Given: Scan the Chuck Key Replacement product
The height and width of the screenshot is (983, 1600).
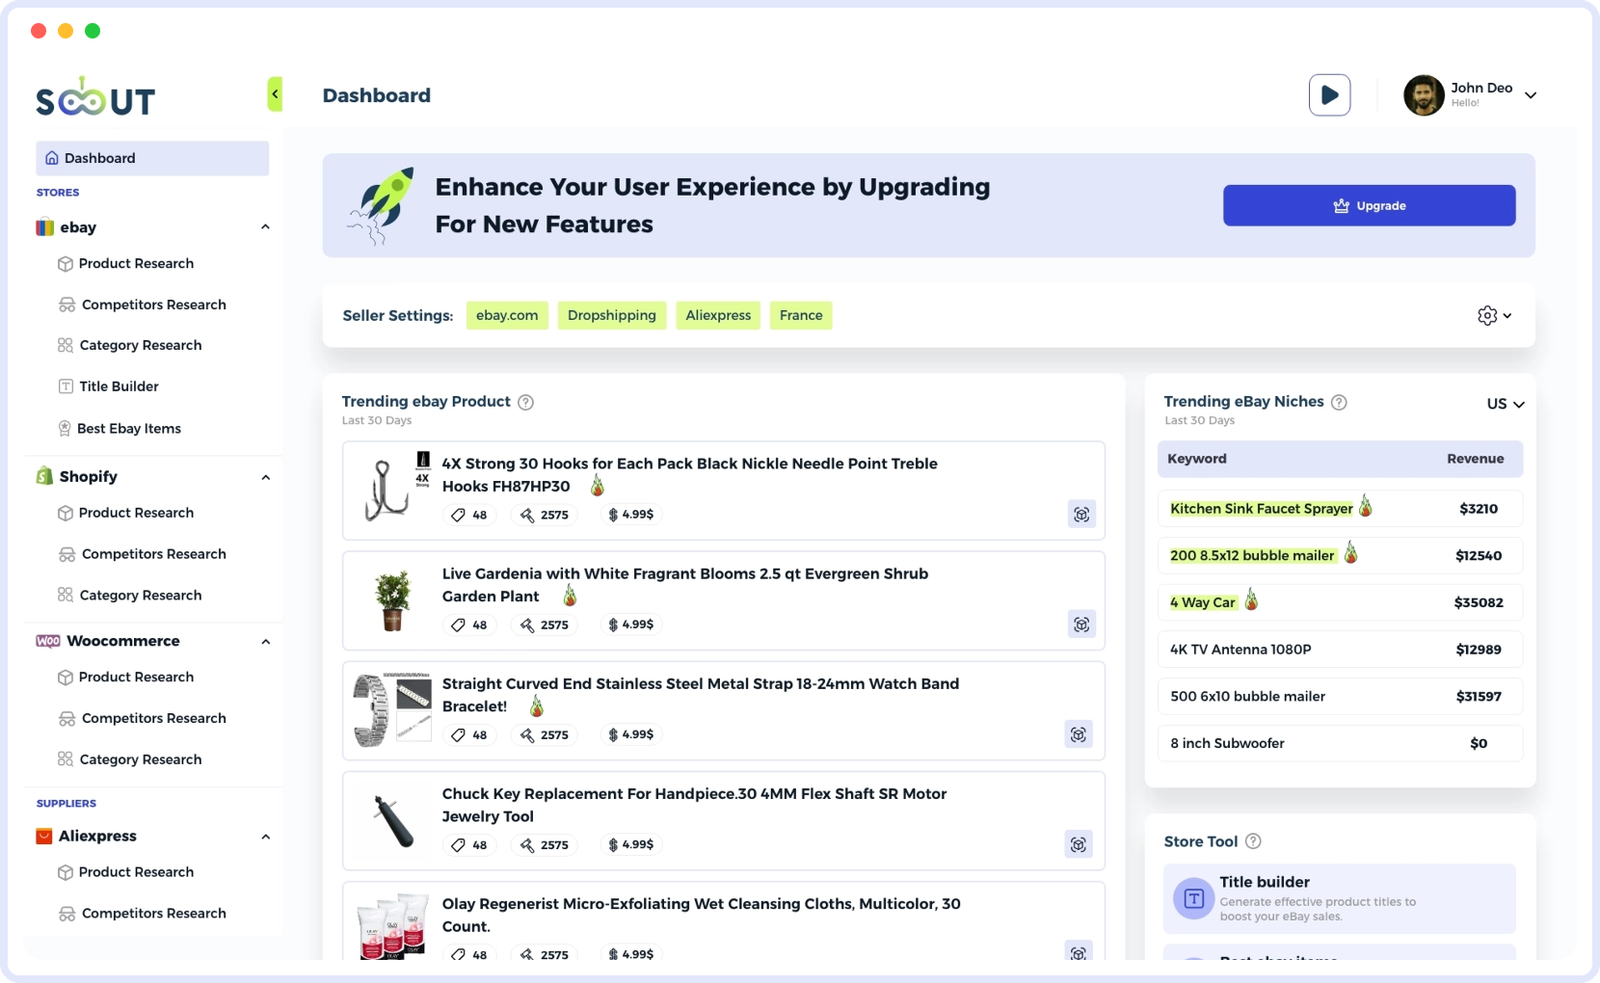Looking at the screenshot, I should [1078, 844].
